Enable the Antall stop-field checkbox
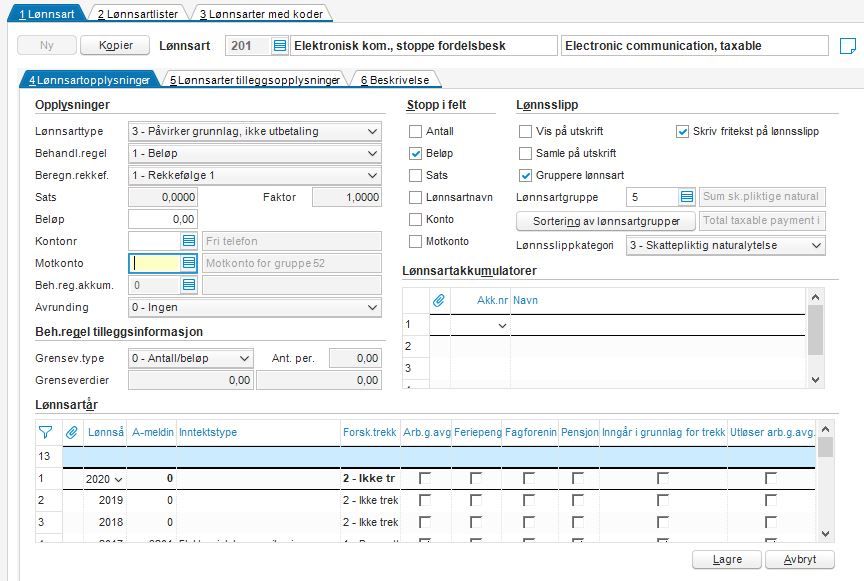 415,131
